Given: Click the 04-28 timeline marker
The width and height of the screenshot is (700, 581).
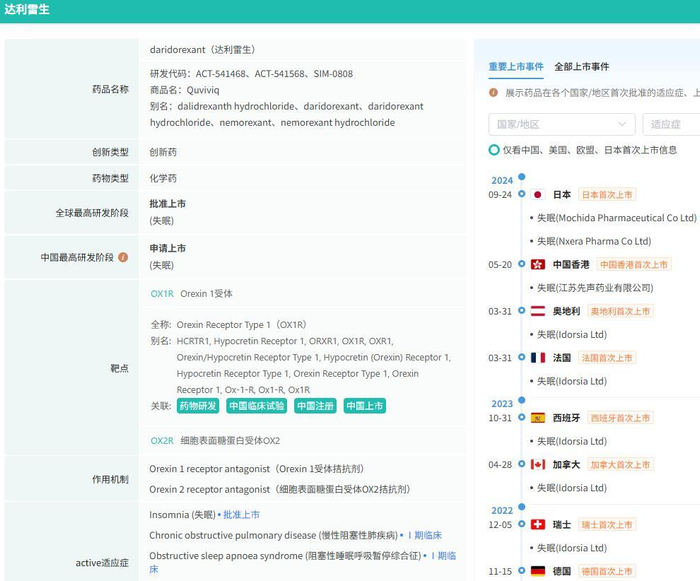Looking at the screenshot, I should (x=521, y=464).
